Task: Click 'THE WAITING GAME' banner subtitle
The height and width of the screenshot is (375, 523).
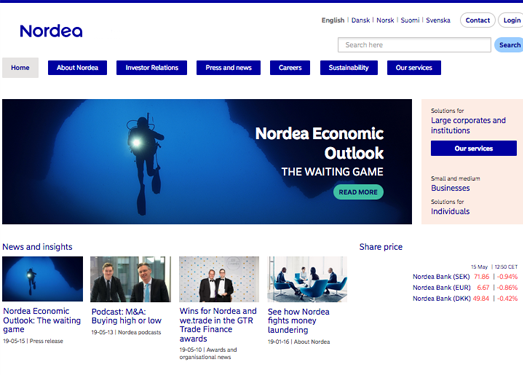Action: click(332, 172)
